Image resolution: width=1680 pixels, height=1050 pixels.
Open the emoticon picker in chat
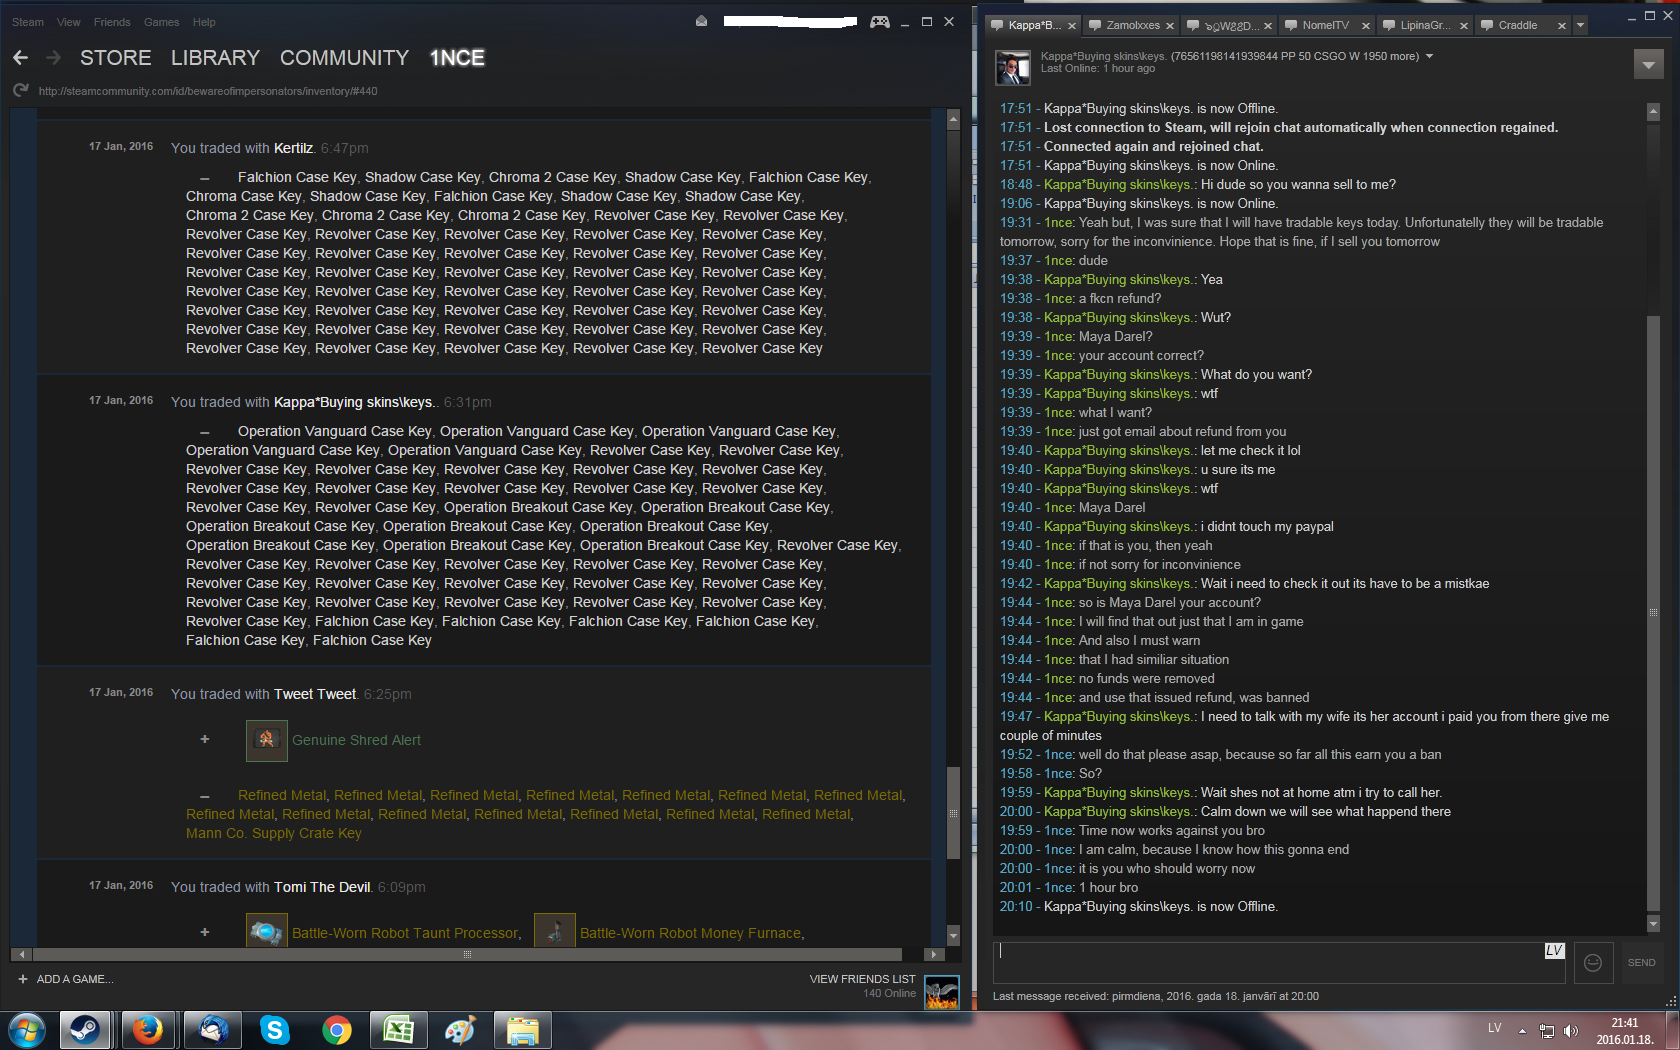(x=1593, y=962)
